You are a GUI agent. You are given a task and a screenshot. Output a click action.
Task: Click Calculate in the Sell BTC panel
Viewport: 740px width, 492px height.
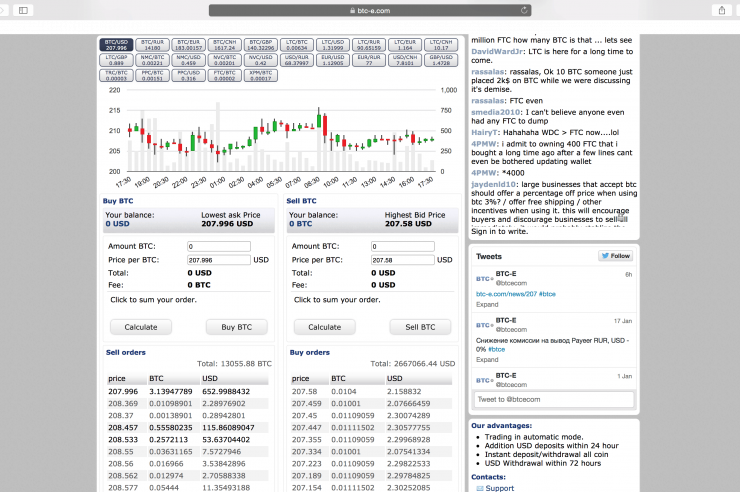click(325, 327)
